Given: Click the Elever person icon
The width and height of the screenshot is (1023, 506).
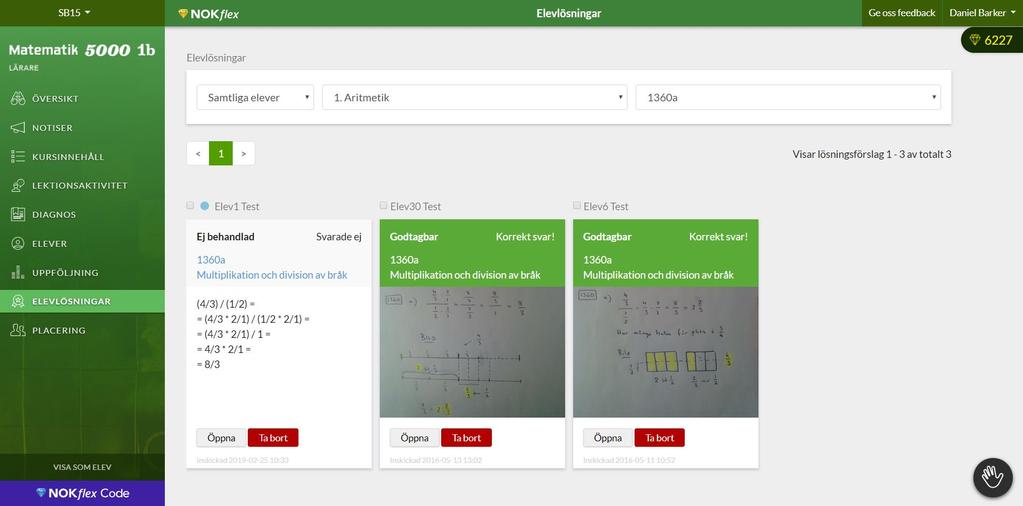Looking at the screenshot, I should click(18, 243).
